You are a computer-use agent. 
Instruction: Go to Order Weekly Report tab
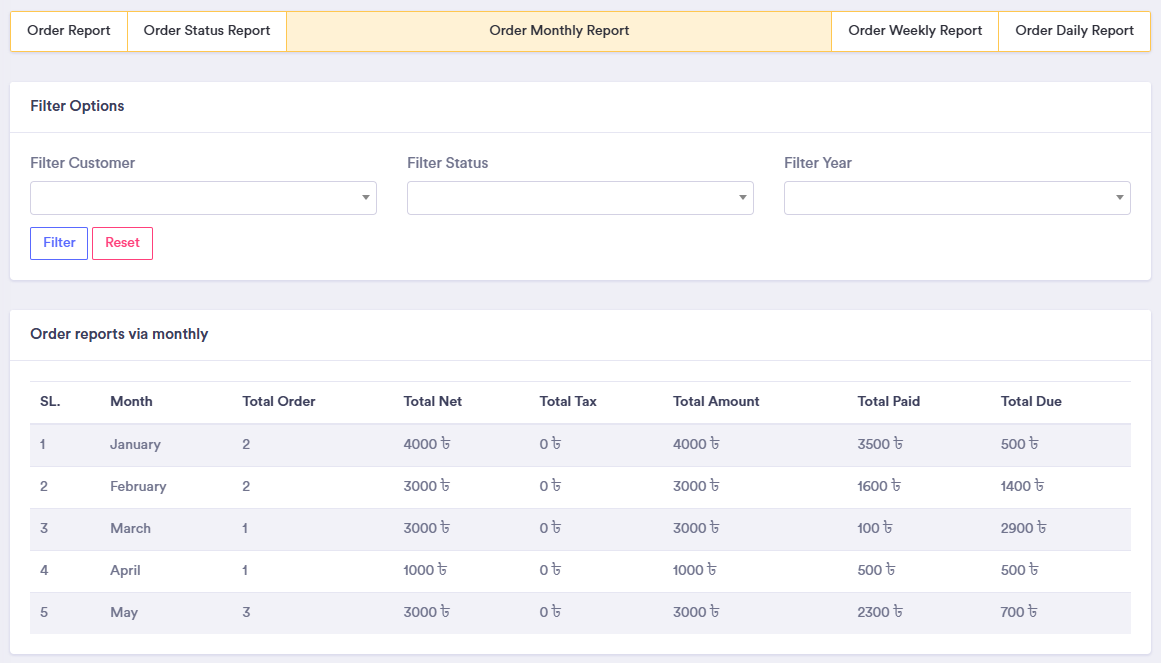pyautogui.click(x=915, y=31)
